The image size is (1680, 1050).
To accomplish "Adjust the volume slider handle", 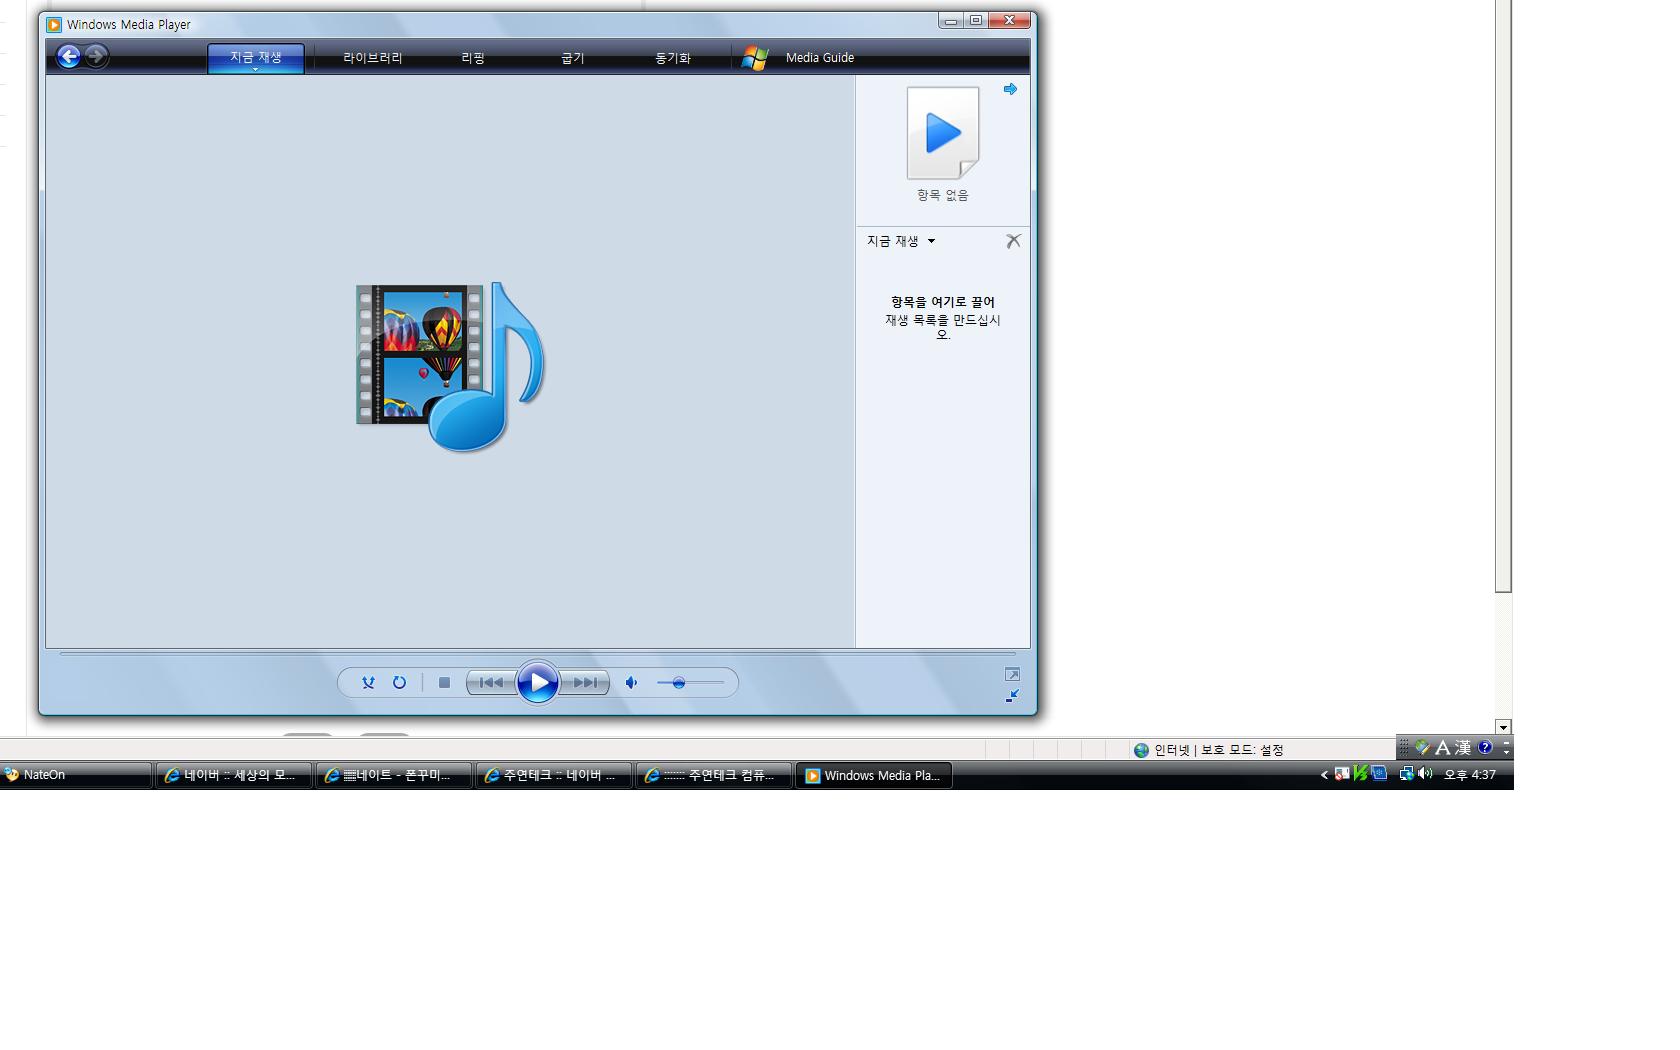I will click(679, 683).
